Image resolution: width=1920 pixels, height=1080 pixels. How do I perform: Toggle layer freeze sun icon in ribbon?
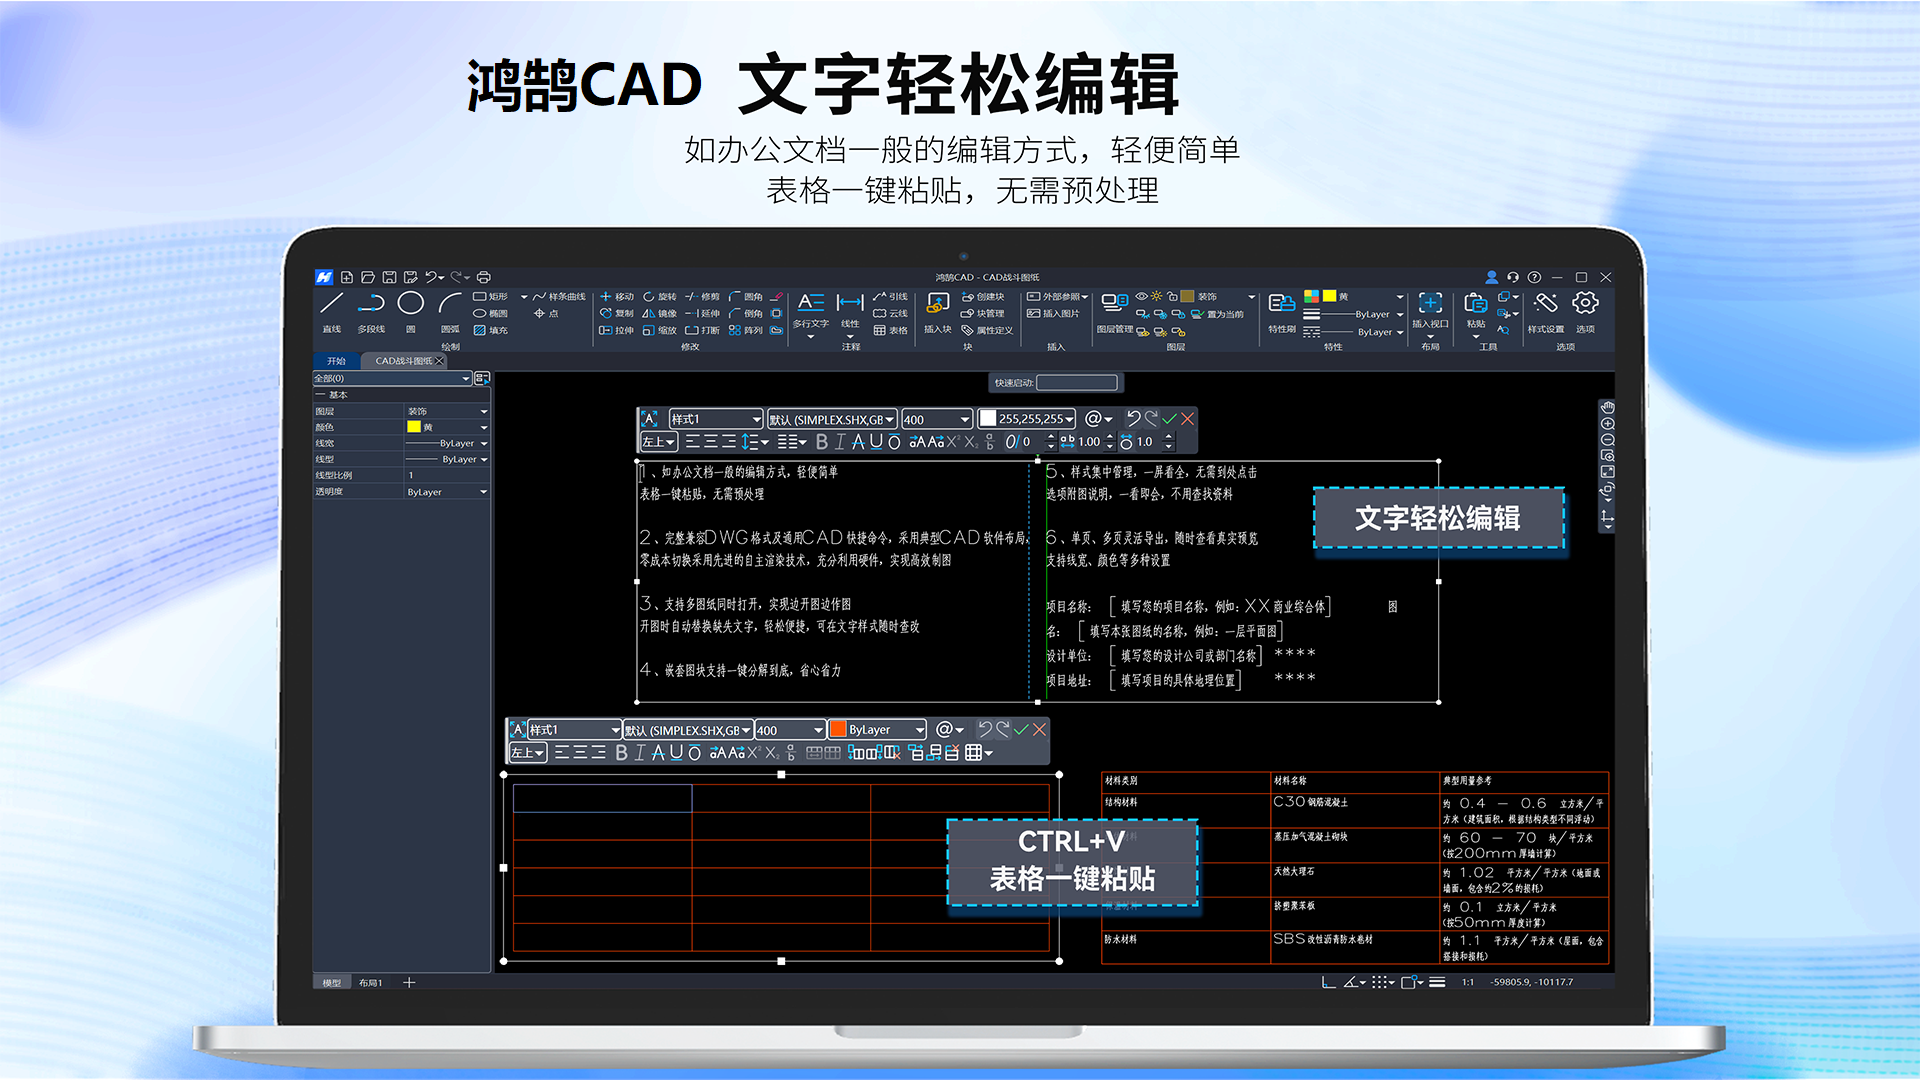pyautogui.click(x=1157, y=296)
